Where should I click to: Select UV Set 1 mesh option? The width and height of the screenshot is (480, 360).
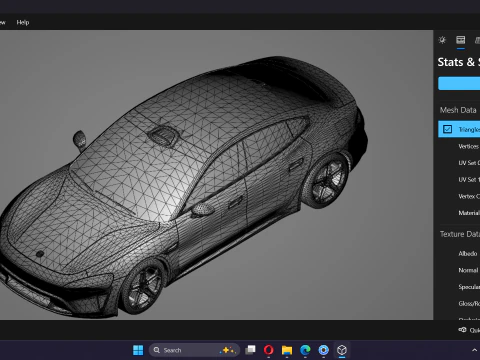tap(469, 179)
